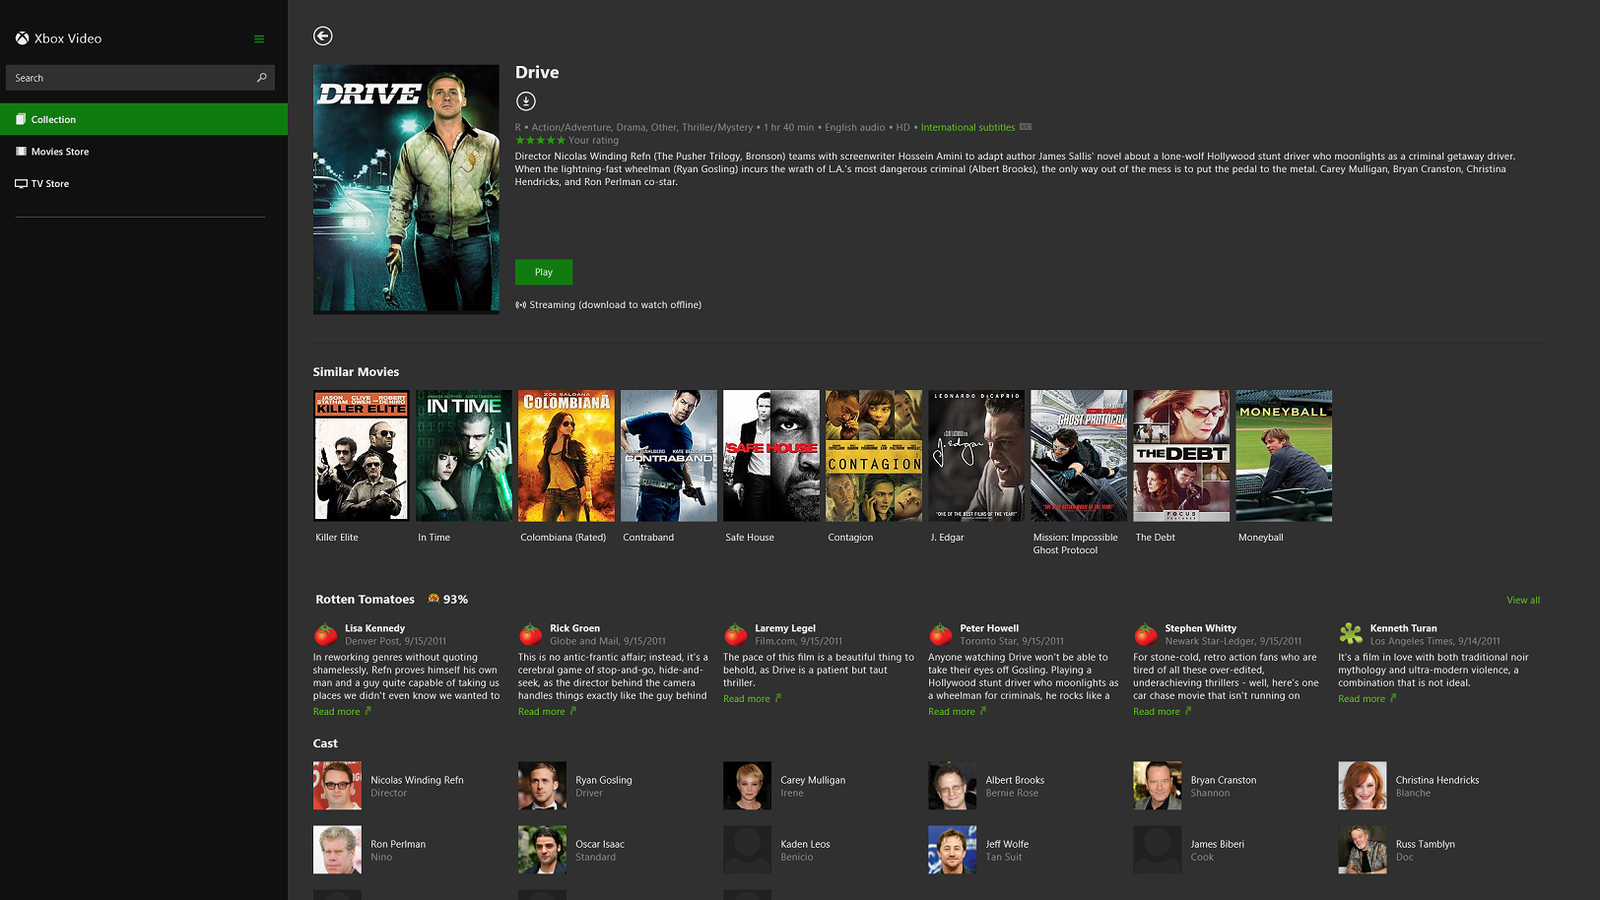Select Nicolas Winding Refn's cast photo
The image size is (1600, 900).
pyautogui.click(x=337, y=786)
